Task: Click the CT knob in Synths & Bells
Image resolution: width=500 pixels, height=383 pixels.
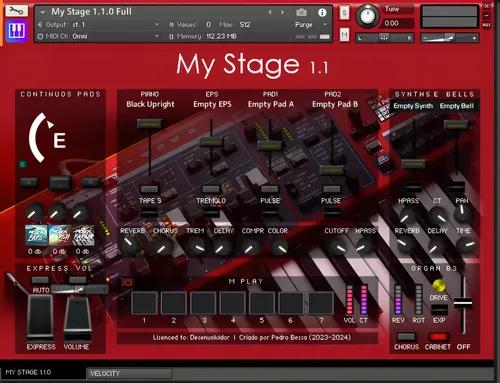Action: pyautogui.click(x=439, y=216)
